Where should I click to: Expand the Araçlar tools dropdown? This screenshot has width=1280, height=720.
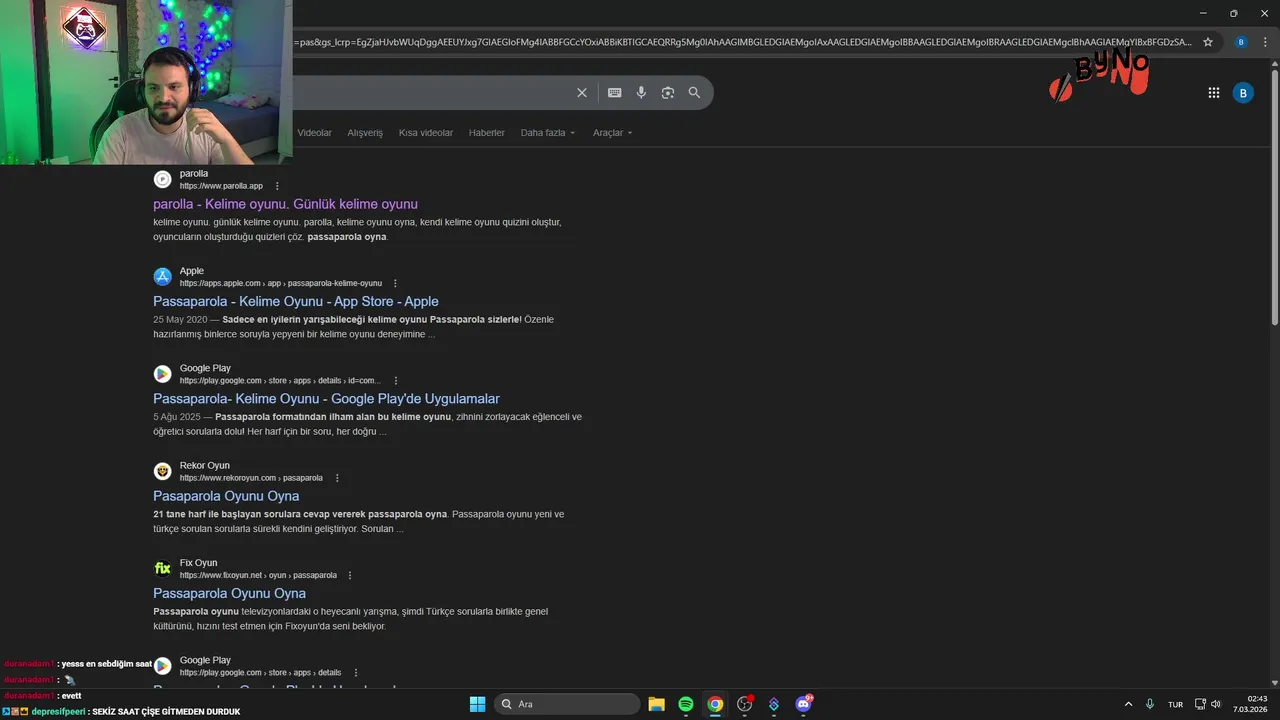pyautogui.click(x=613, y=133)
